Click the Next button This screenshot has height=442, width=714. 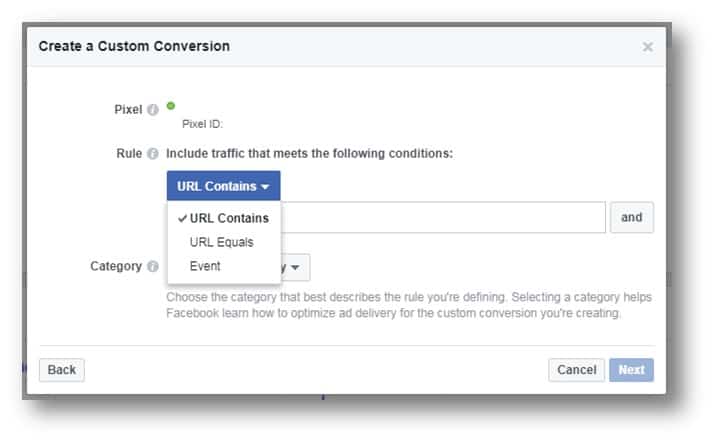[632, 370]
